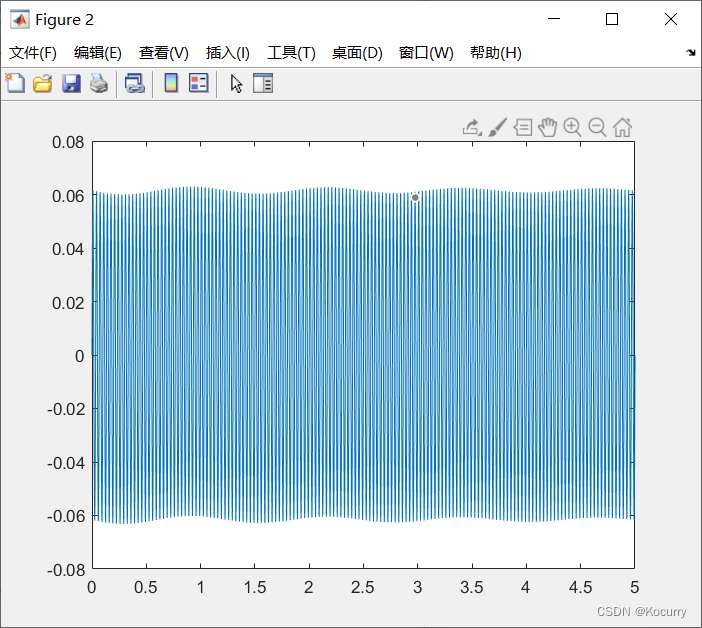Click the y-axis label 0.04
Image resolution: width=702 pixels, height=628 pixels.
tap(68, 249)
